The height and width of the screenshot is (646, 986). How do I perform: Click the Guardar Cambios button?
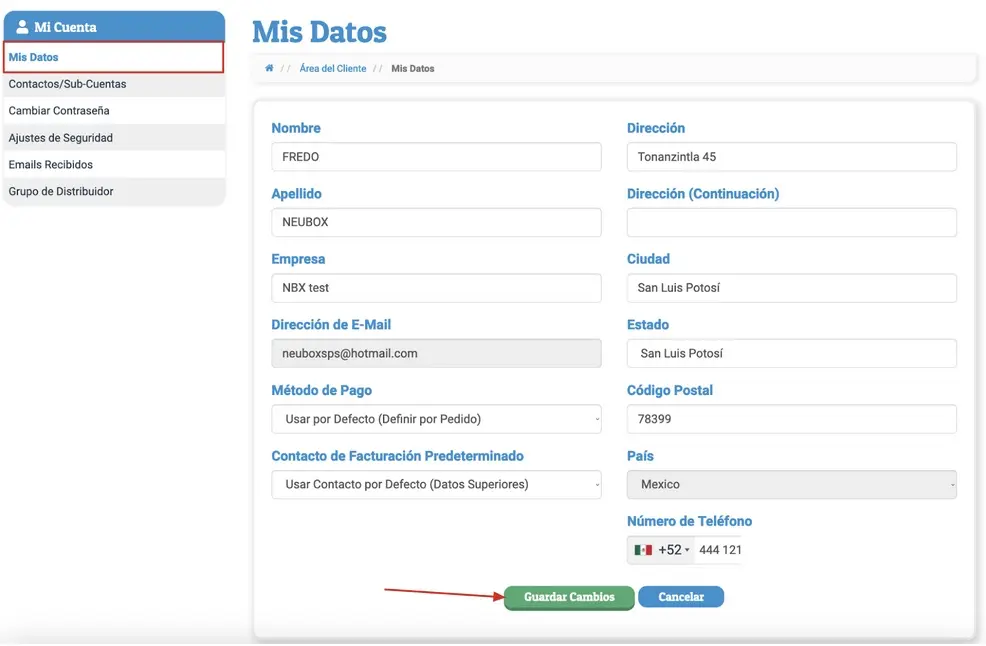click(569, 597)
